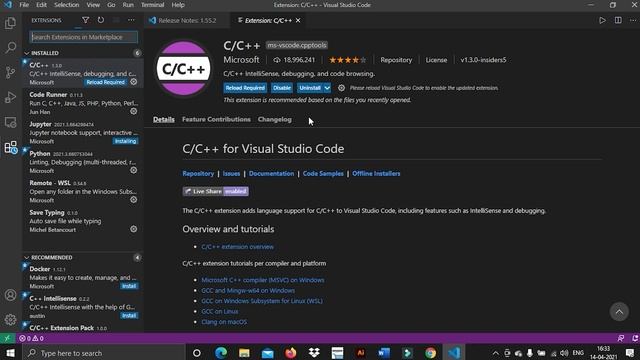This screenshot has height=360, width=640.
Task: Install the Docker extension
Action: [x=129, y=286]
